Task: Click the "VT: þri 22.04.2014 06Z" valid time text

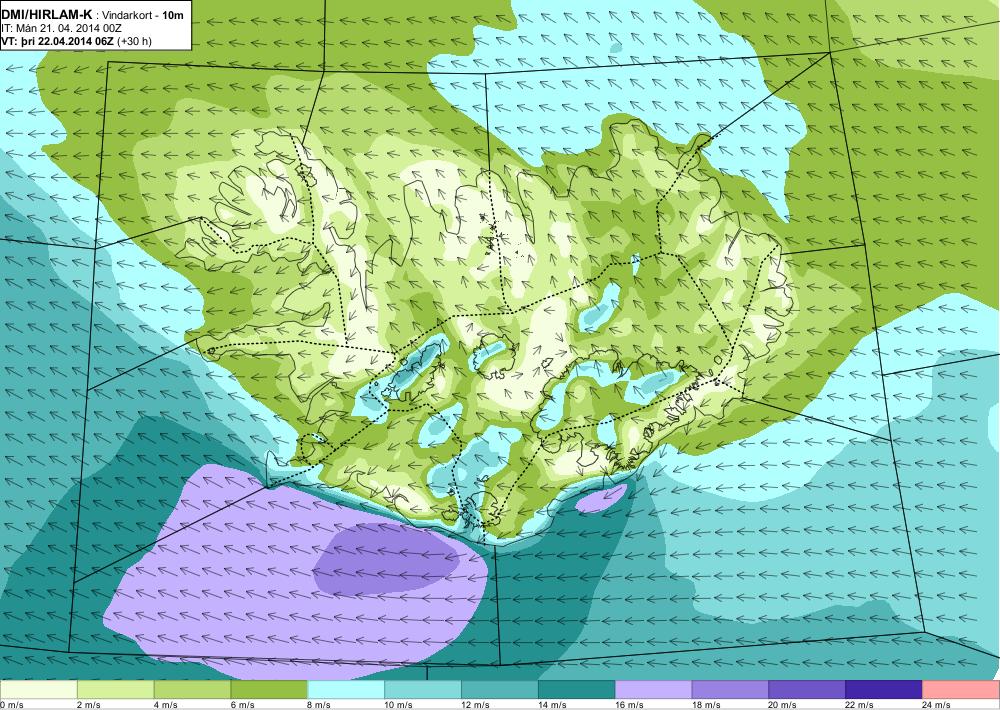Action: click(58, 41)
